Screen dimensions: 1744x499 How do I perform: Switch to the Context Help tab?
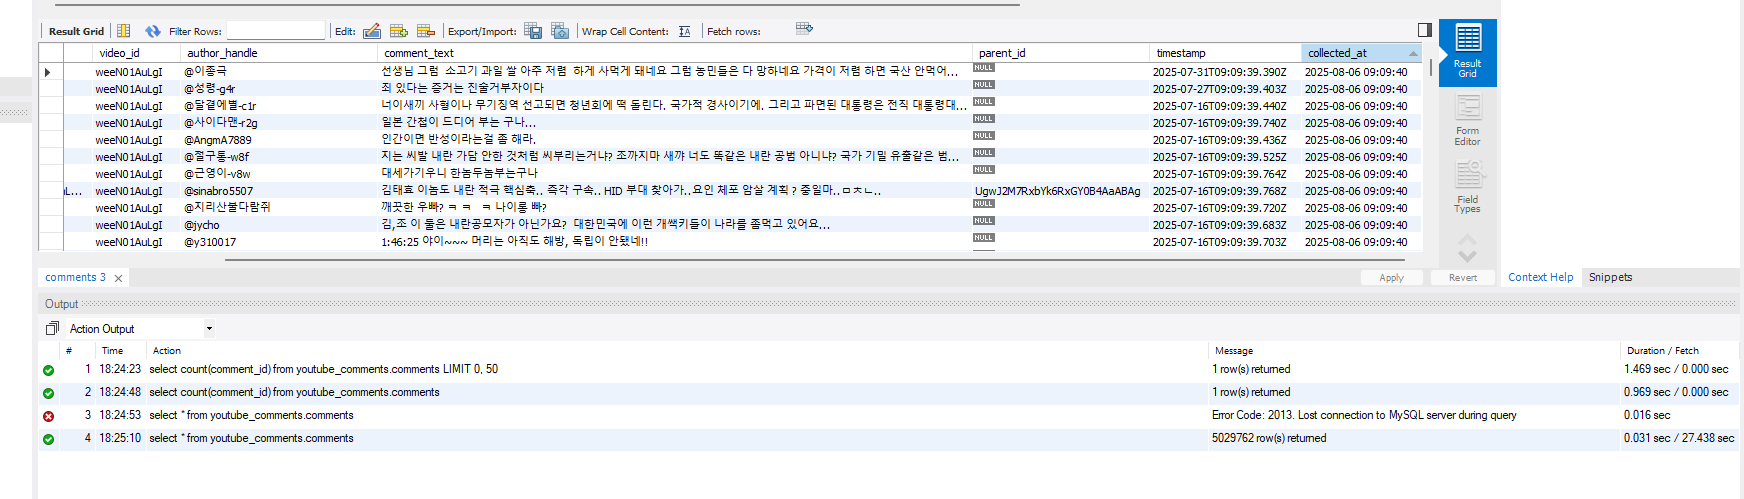click(1540, 277)
